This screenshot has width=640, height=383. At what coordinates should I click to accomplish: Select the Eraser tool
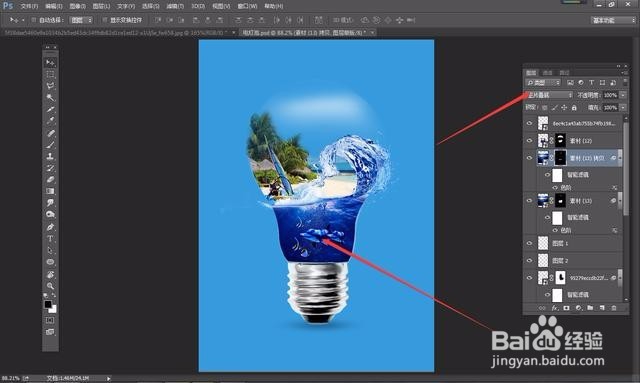pos(50,180)
